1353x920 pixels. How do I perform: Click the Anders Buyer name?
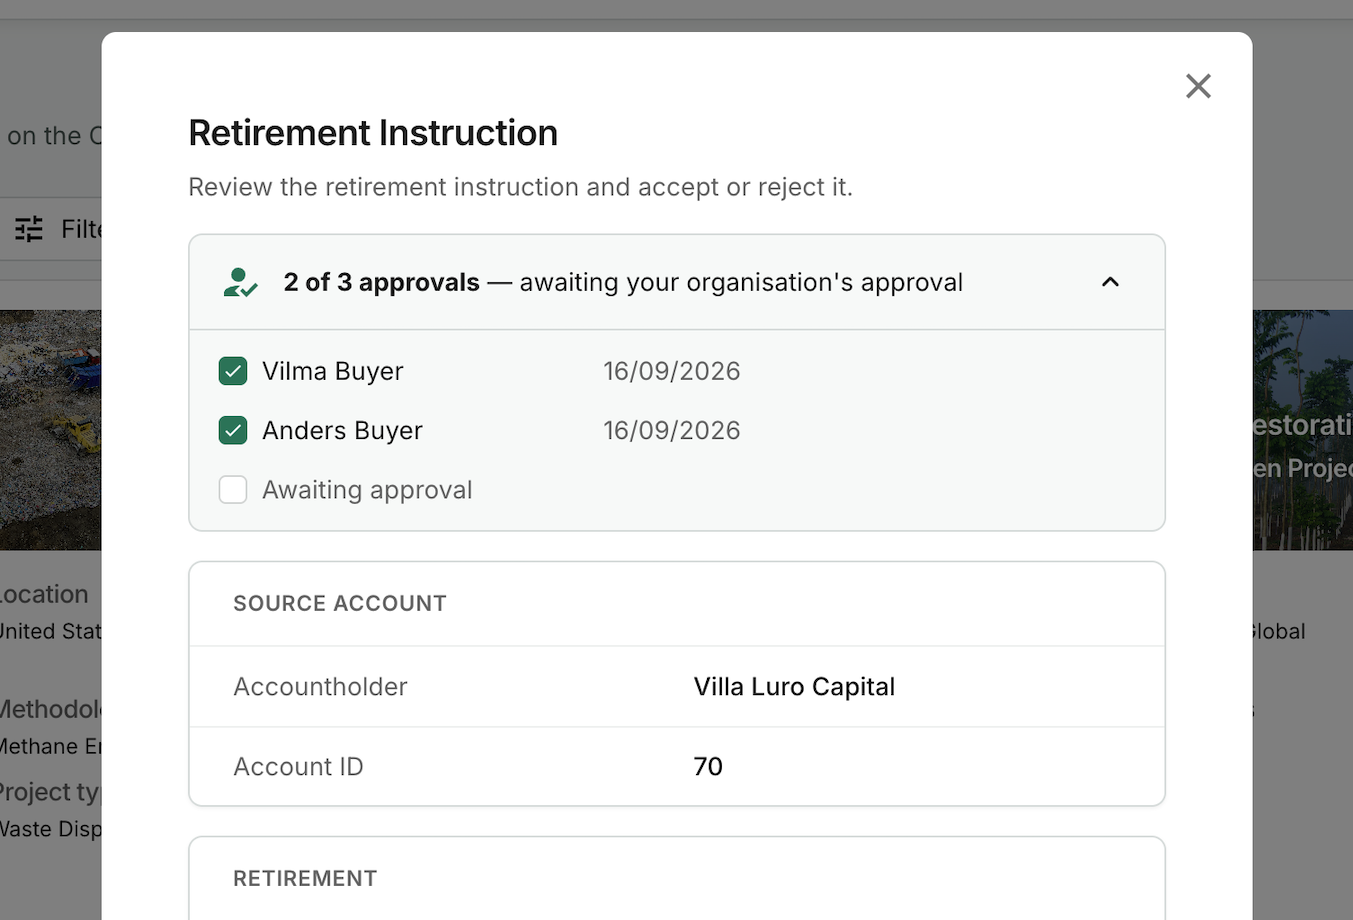pos(342,431)
